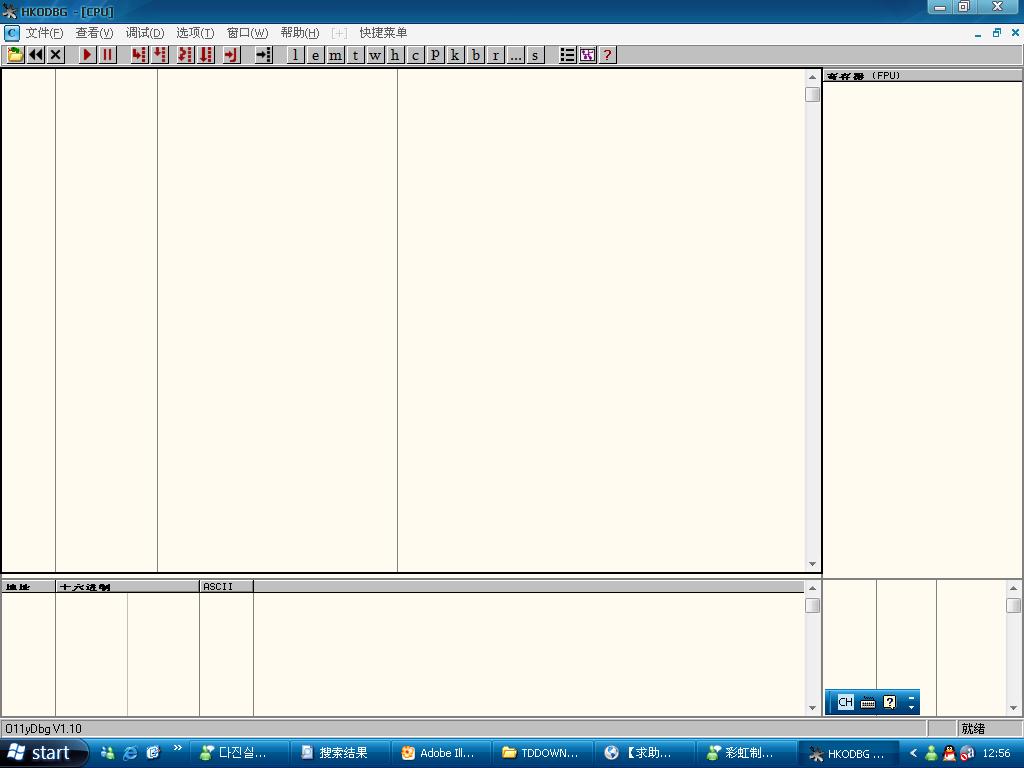Open Windows list with 'w' button
The height and width of the screenshot is (768, 1024).
pyautogui.click(x=376, y=55)
